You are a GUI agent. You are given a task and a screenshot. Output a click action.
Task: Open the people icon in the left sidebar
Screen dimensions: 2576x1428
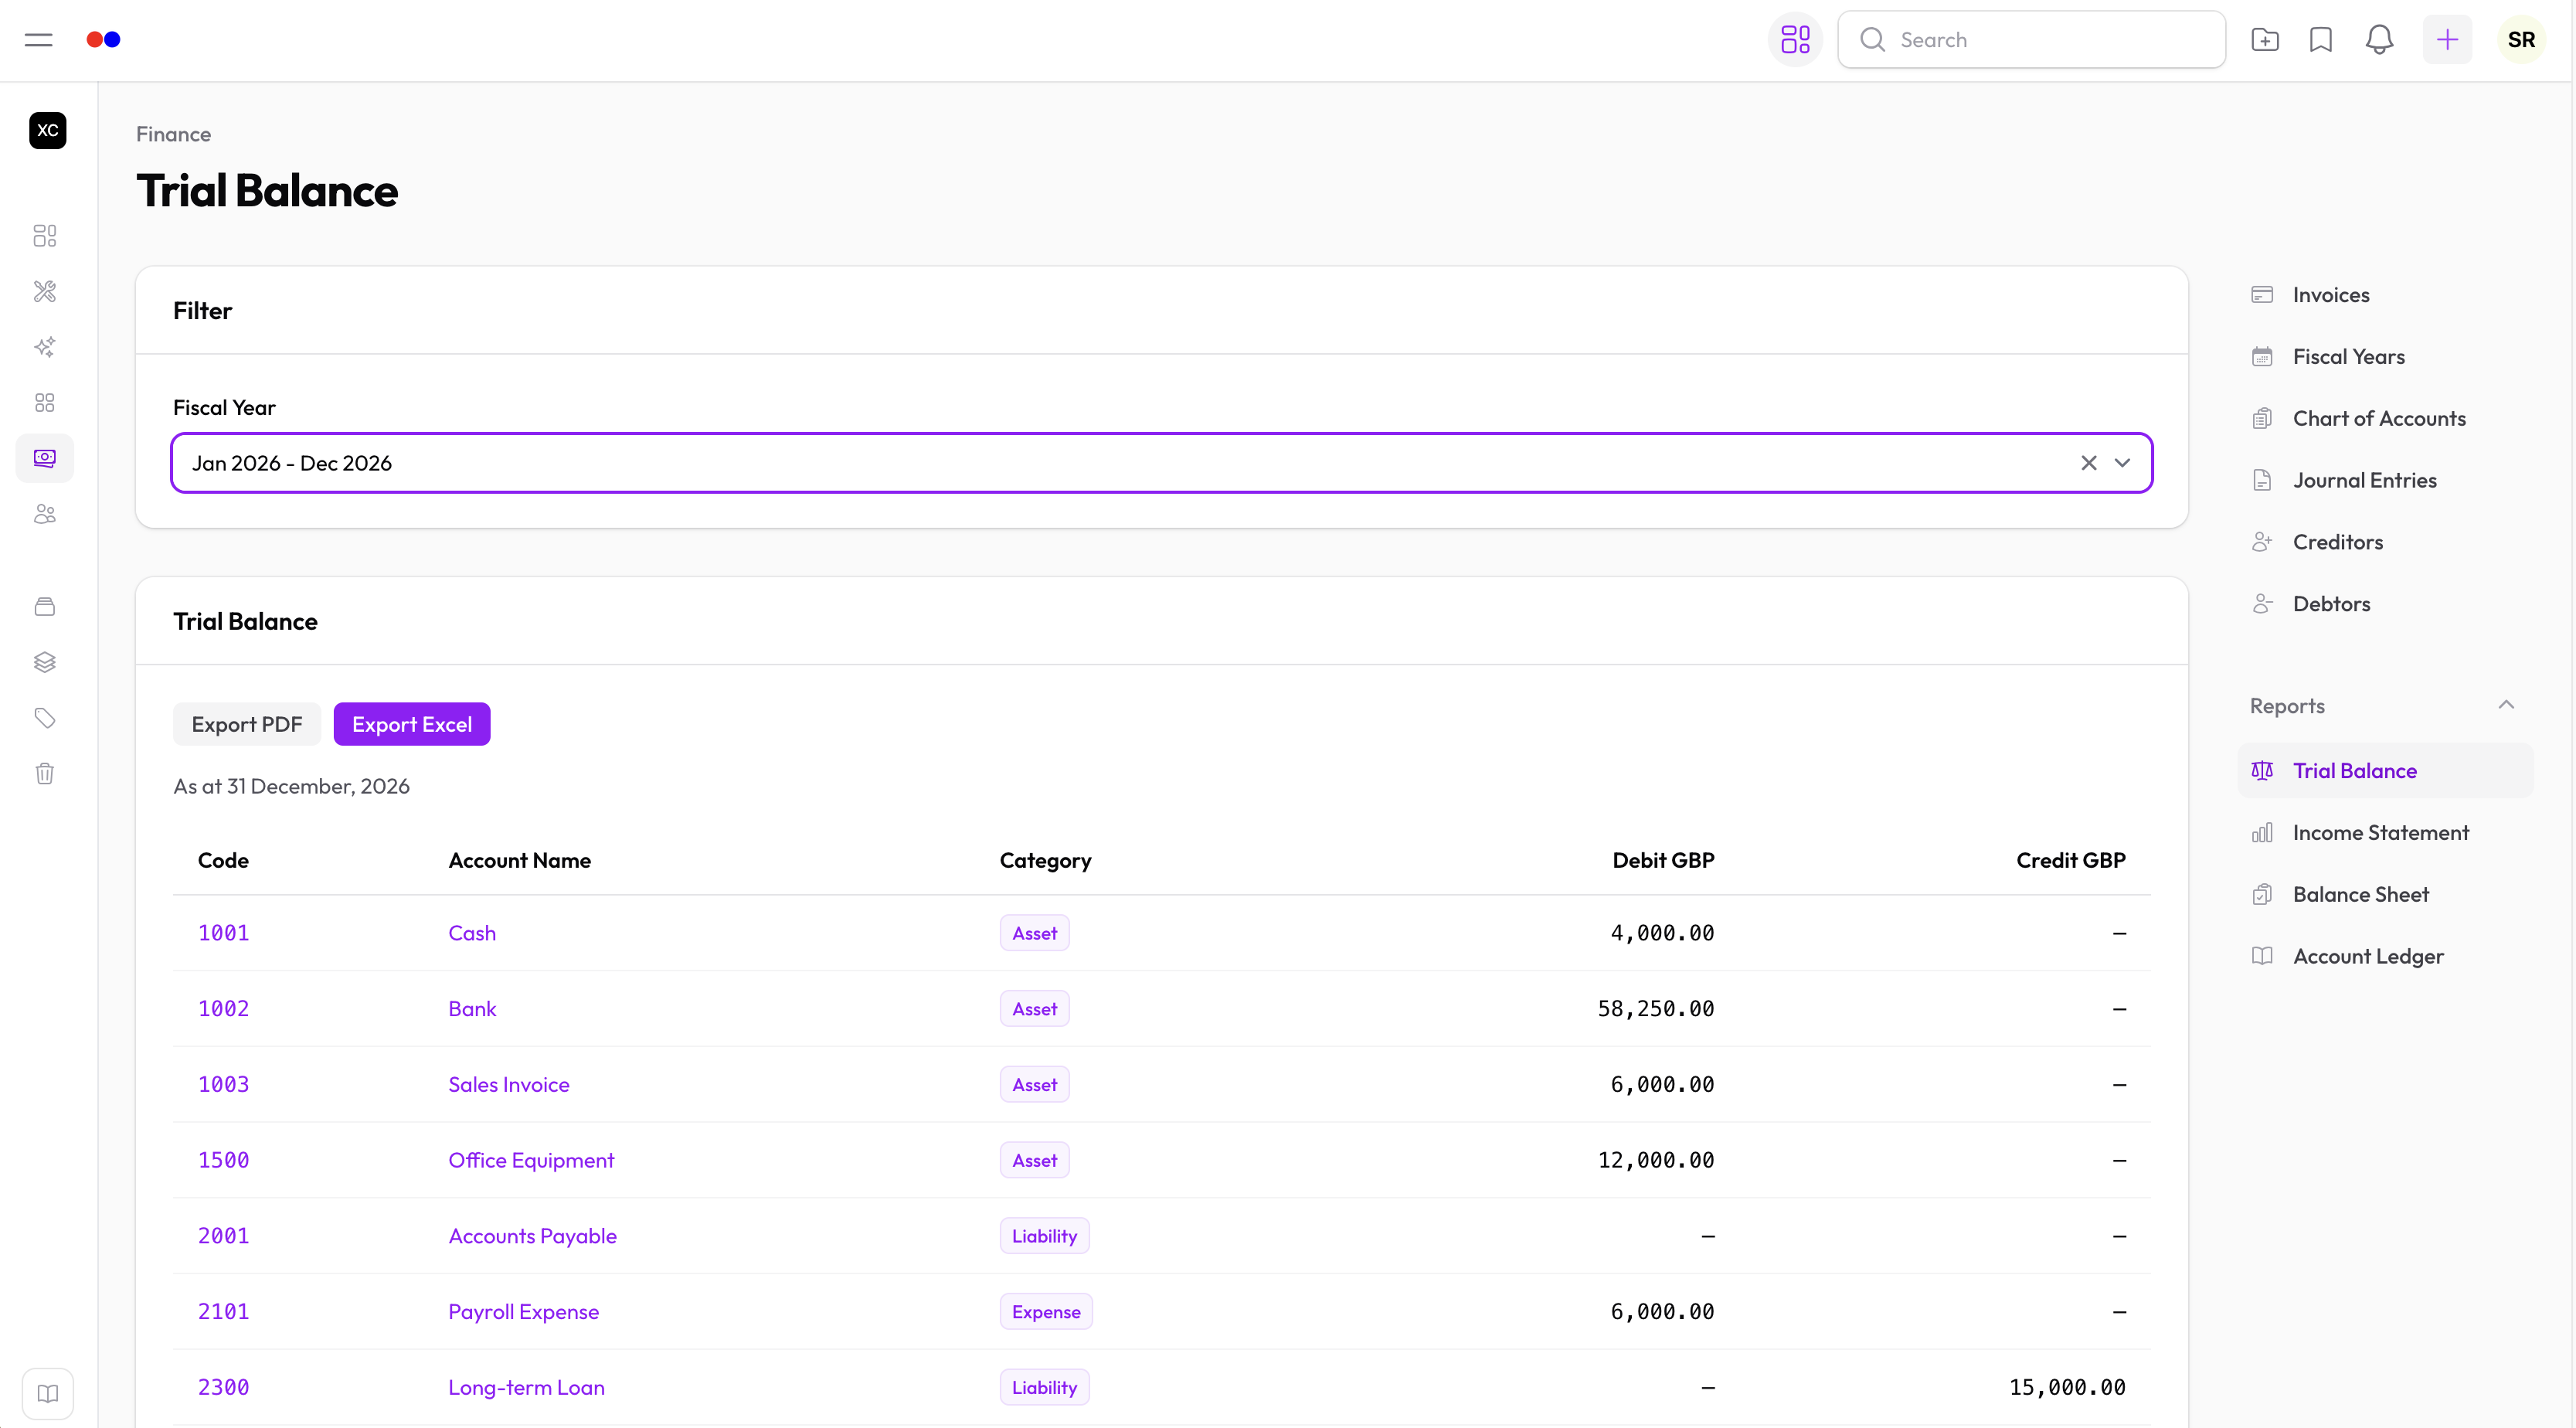pos(45,514)
